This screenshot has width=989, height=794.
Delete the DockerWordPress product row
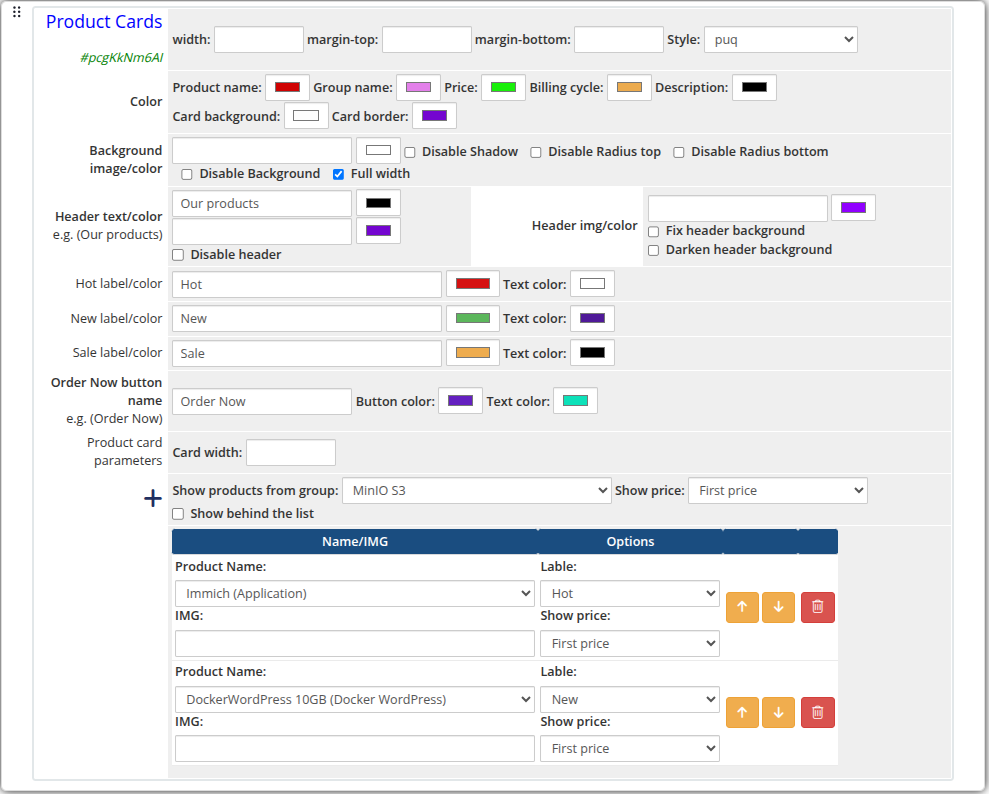tap(817, 712)
